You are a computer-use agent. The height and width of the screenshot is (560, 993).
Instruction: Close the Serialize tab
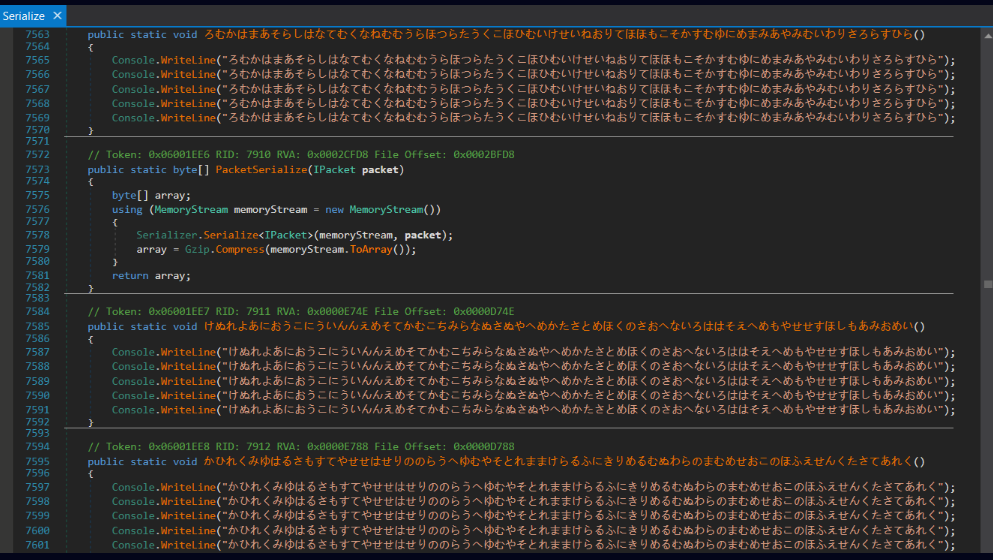(58, 16)
